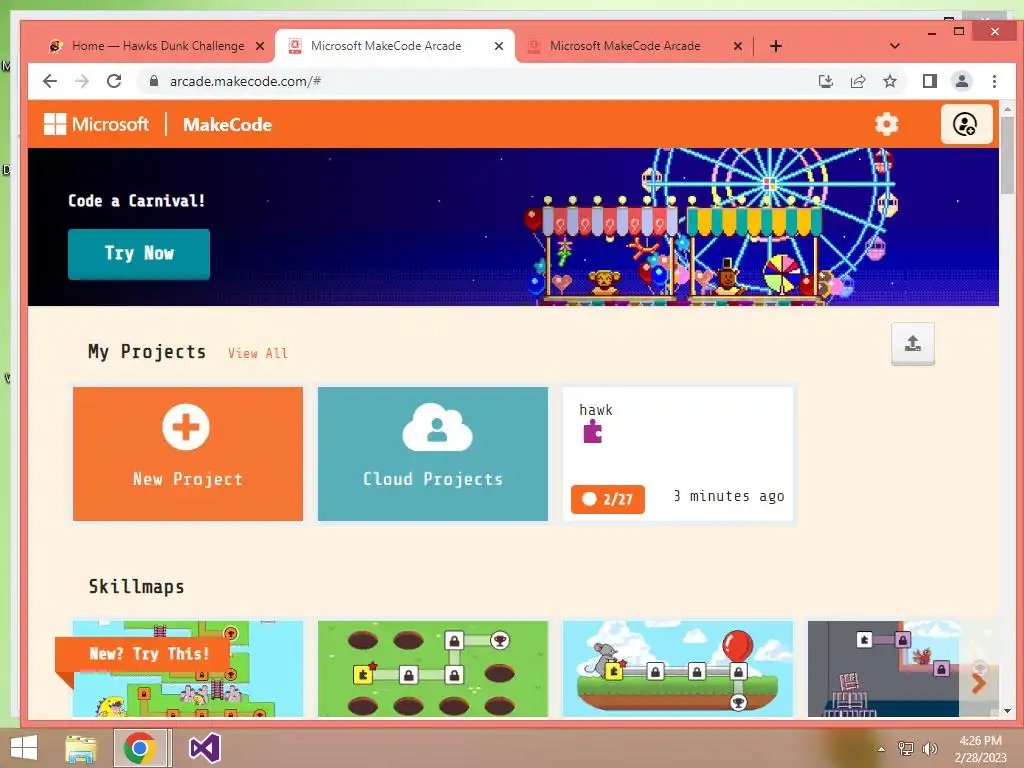Close the third MakeCode Arcade tab
The height and width of the screenshot is (768, 1024).
[x=737, y=46]
